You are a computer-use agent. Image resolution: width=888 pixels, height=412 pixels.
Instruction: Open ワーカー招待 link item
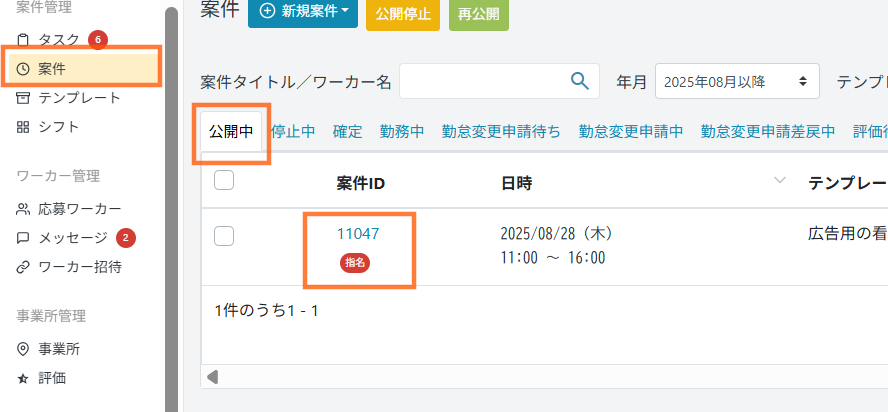[x=79, y=267]
